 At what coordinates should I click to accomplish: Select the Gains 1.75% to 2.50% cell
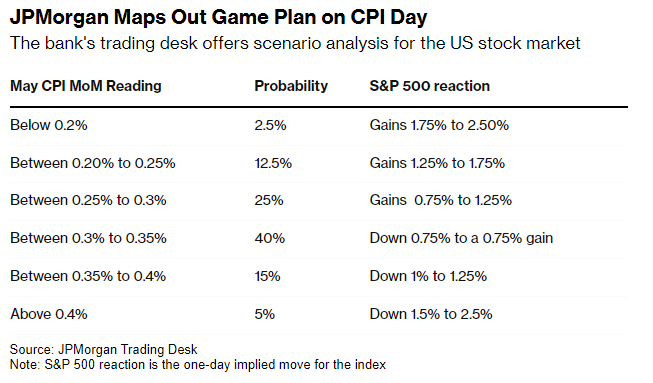(439, 125)
